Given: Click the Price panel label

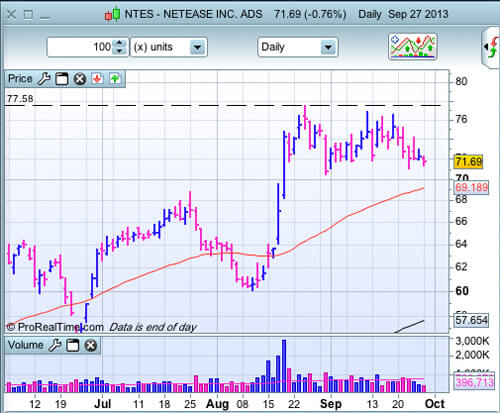Looking at the screenshot, I should 20,79.
